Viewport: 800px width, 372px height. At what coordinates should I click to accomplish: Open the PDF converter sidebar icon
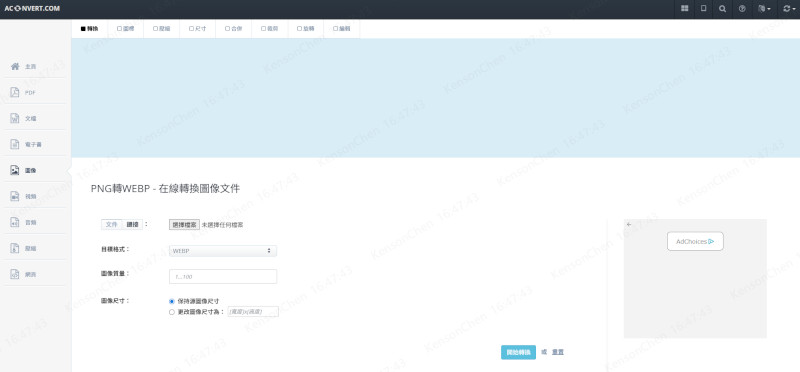click(x=15, y=93)
